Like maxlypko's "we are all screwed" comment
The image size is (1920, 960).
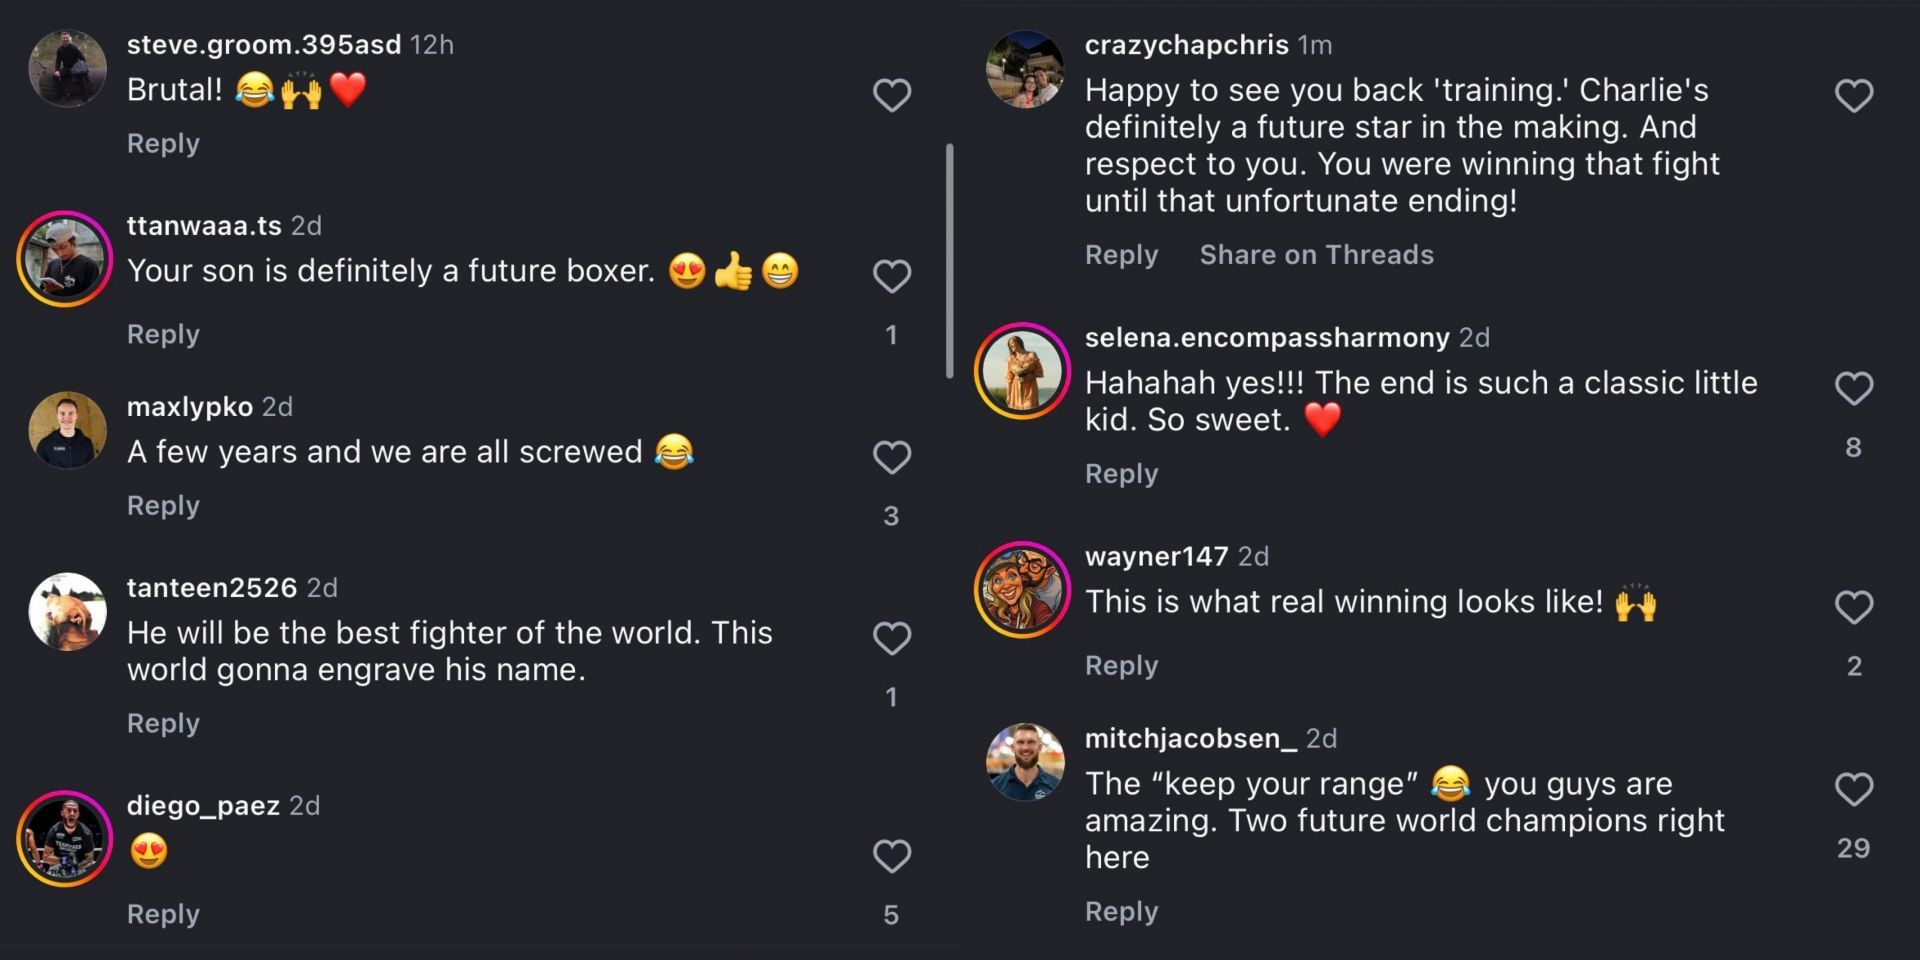coord(891,457)
